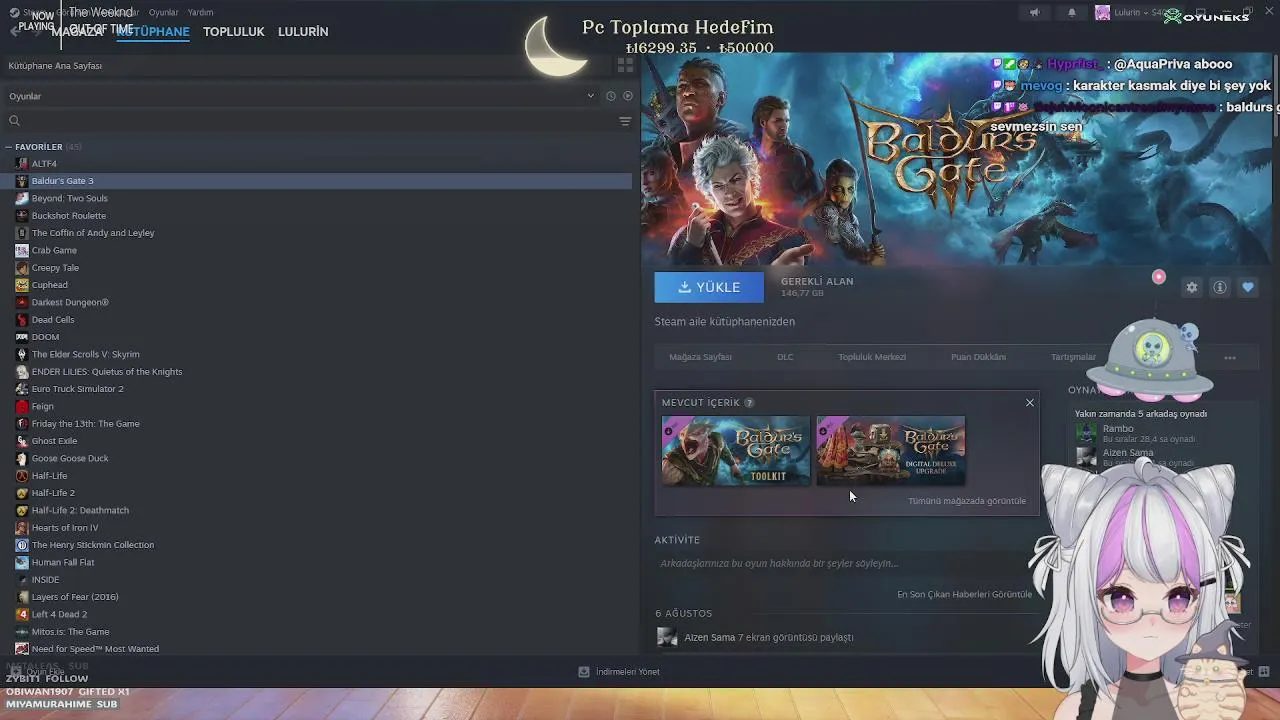Toggle Baldur's Gate 3 favorite heart

[x=1247, y=287]
